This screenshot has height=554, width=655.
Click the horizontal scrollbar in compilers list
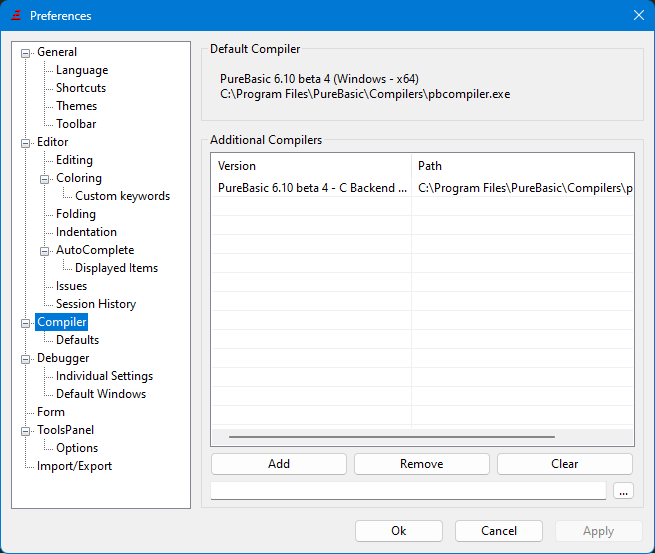tap(391, 437)
